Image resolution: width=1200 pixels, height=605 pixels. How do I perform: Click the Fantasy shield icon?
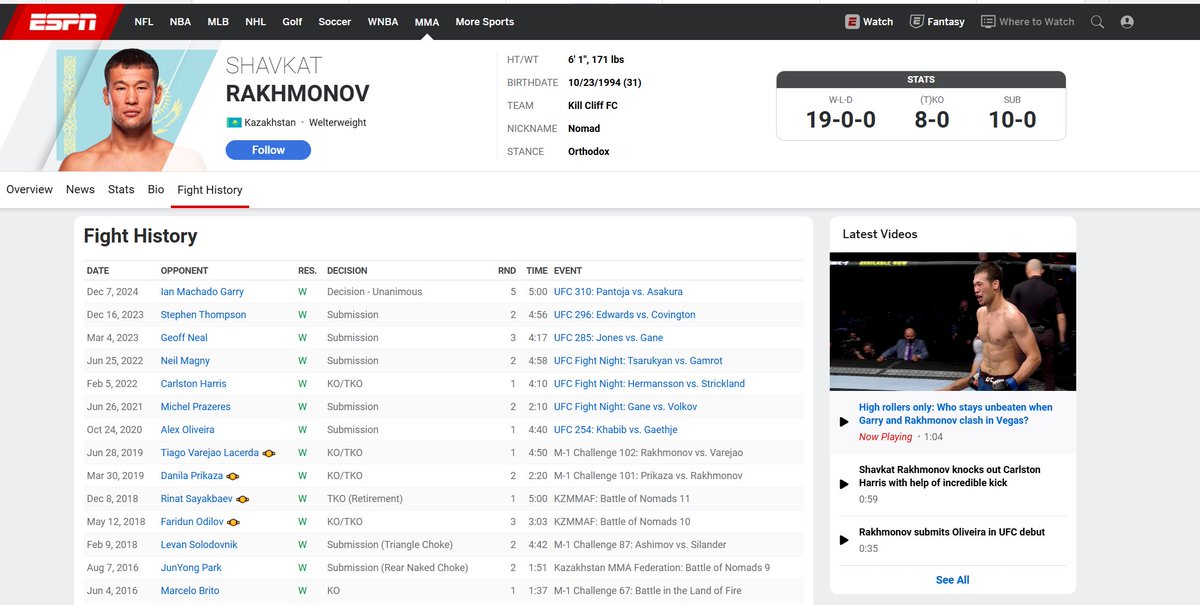916,21
